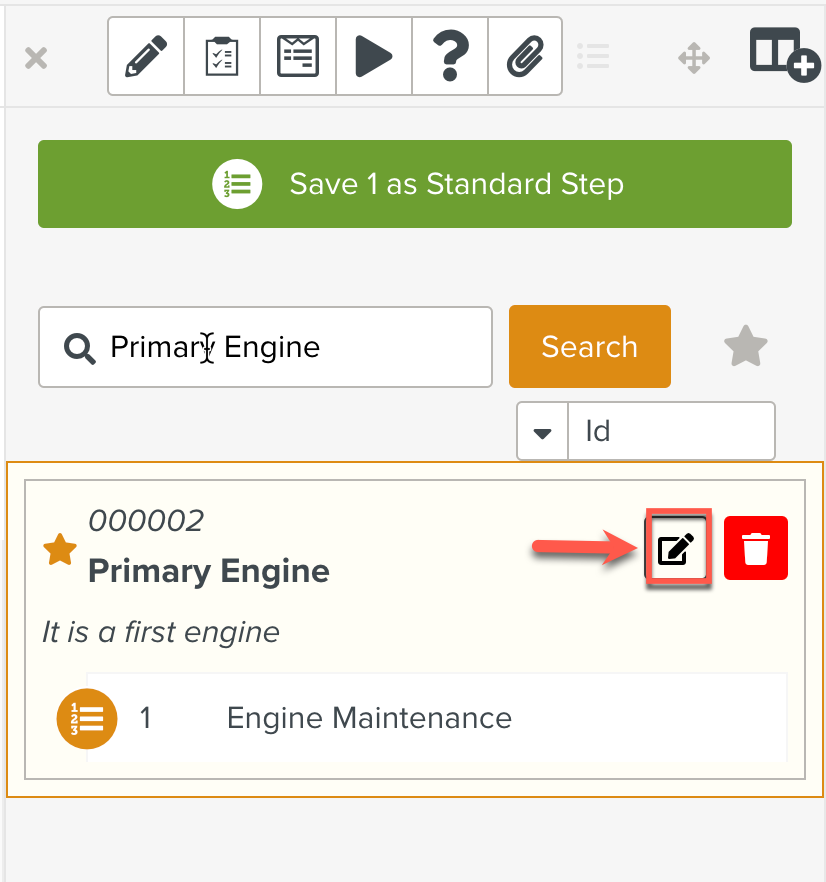Click the greyed-out list icon in toolbar
This screenshot has height=882, width=826.
593,56
